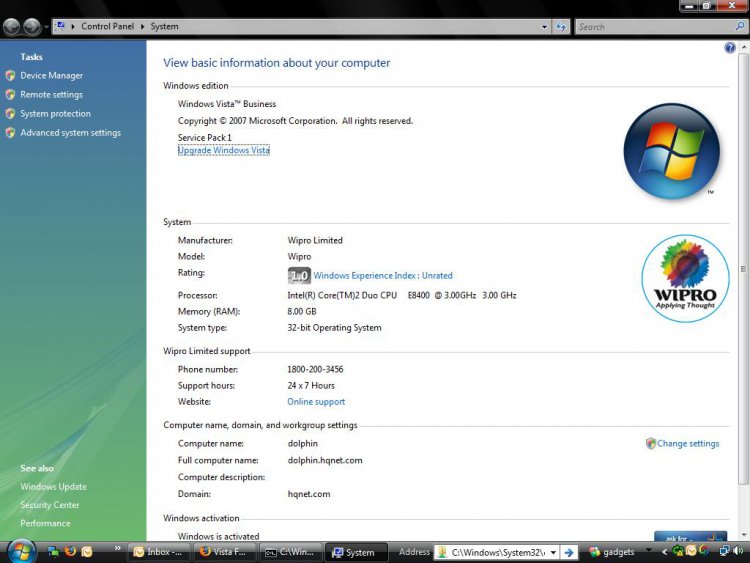Open the address bar history dropdown
750x563 pixels.
pyautogui.click(x=544, y=27)
